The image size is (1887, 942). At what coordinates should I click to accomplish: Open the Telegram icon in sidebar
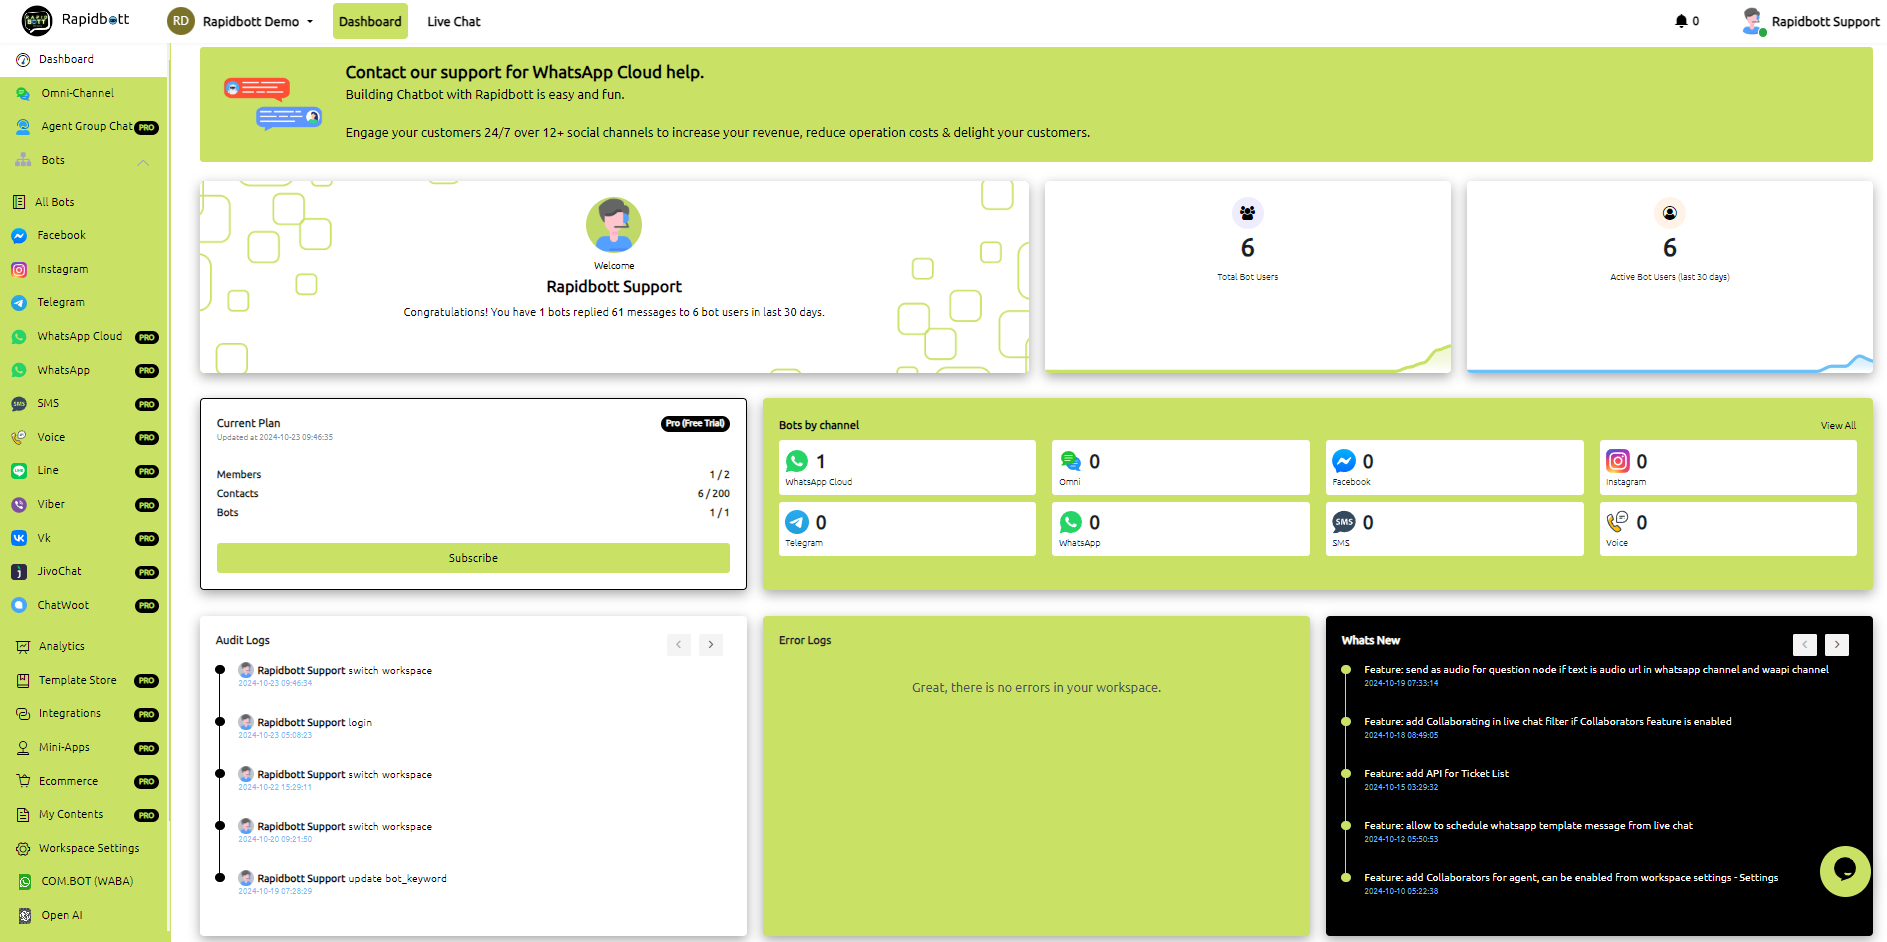(x=19, y=303)
